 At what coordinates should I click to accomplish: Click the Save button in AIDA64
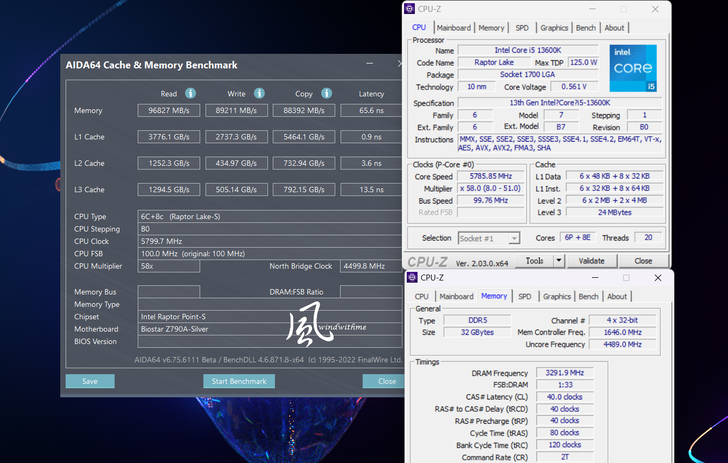click(90, 381)
